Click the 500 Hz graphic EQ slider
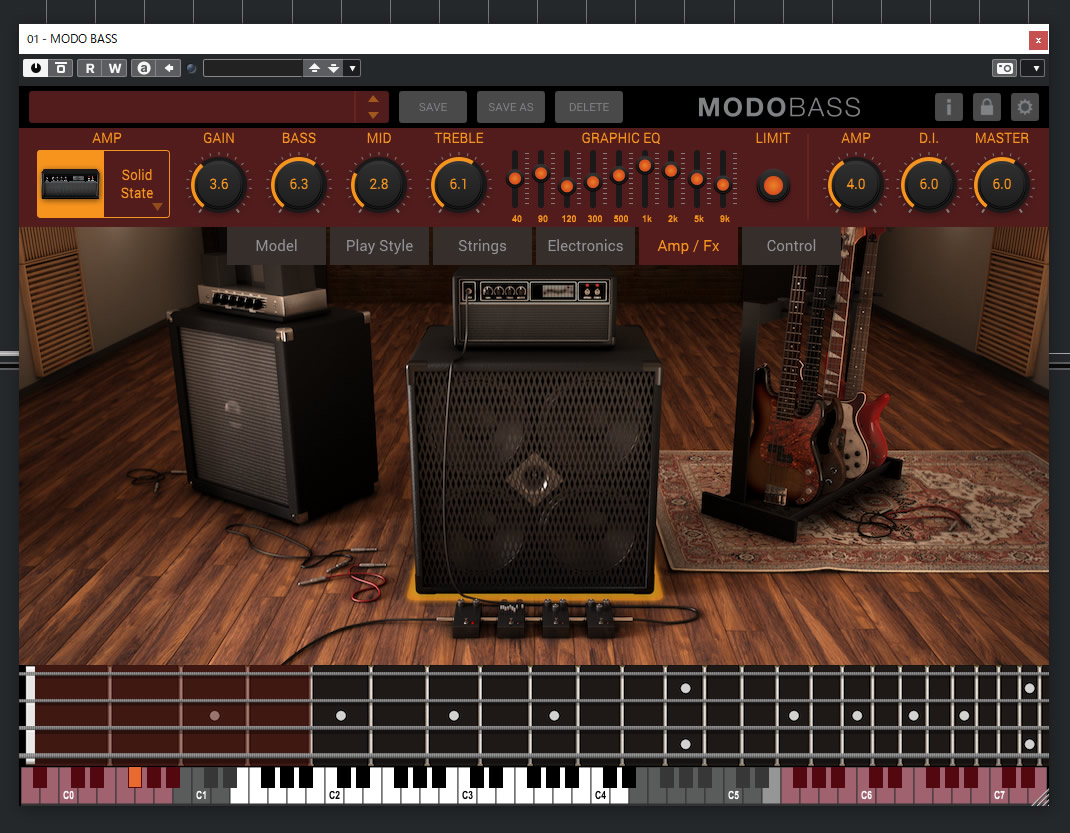Screen dimensions: 1070x833 click(619, 175)
